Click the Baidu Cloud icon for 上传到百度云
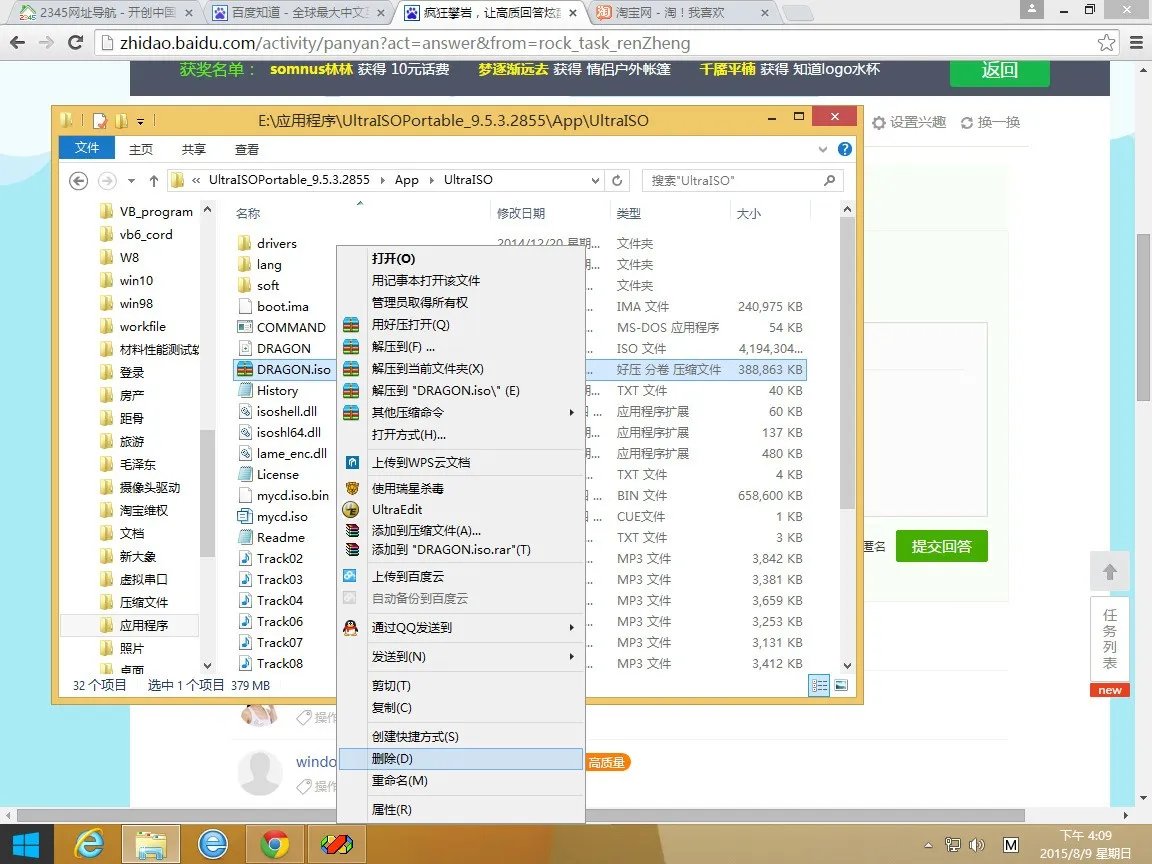Viewport: 1152px width, 864px height. [x=350, y=575]
